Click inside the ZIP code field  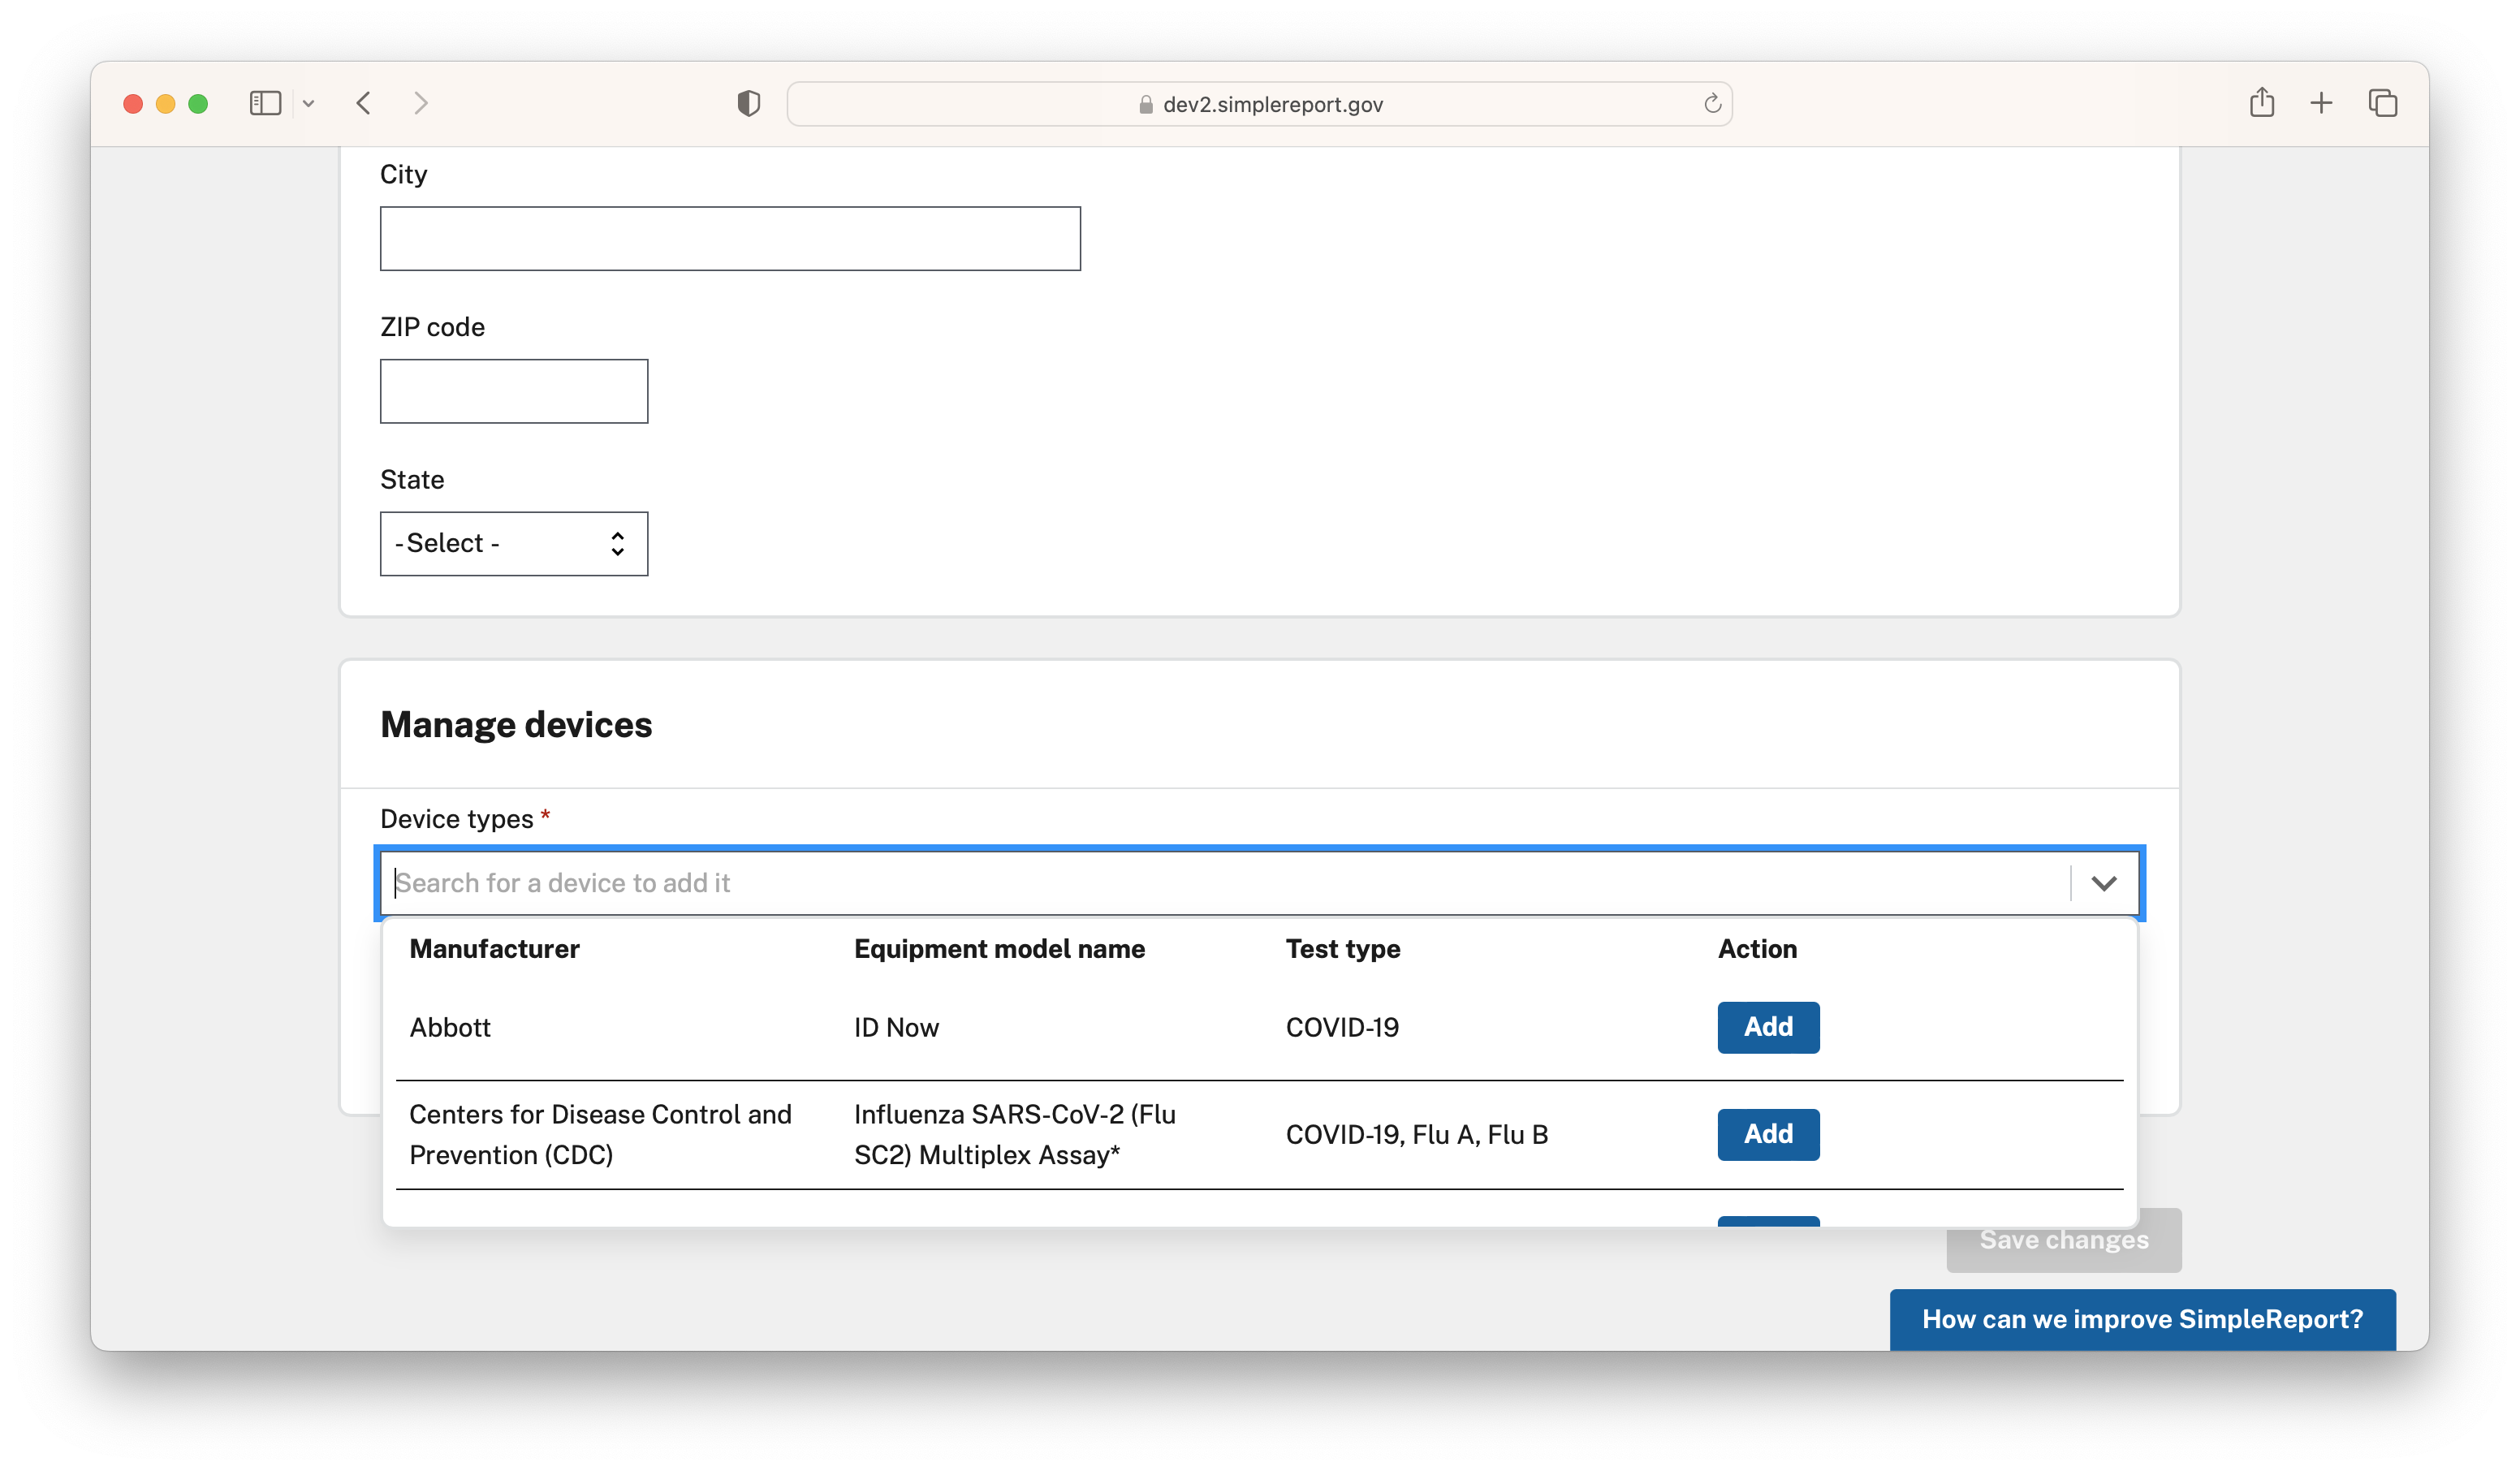513,390
